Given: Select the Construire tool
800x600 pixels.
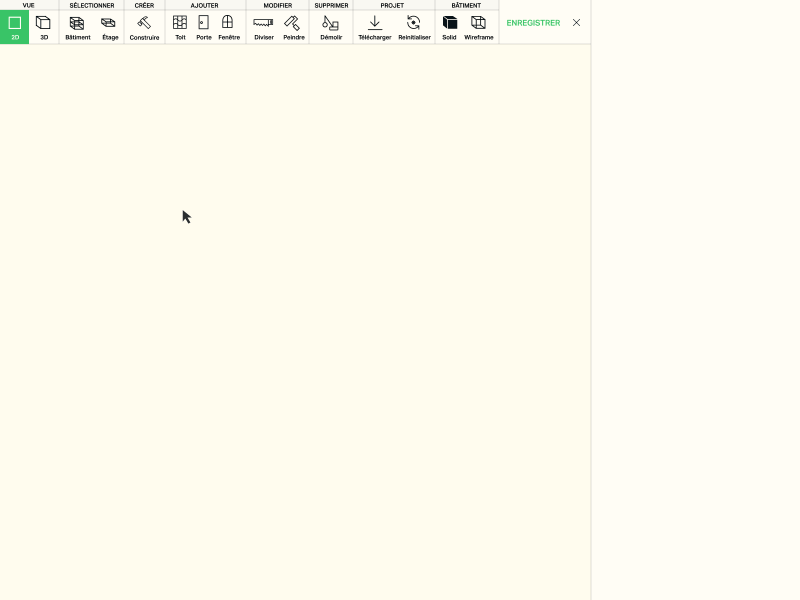Looking at the screenshot, I should pyautogui.click(x=144, y=27).
